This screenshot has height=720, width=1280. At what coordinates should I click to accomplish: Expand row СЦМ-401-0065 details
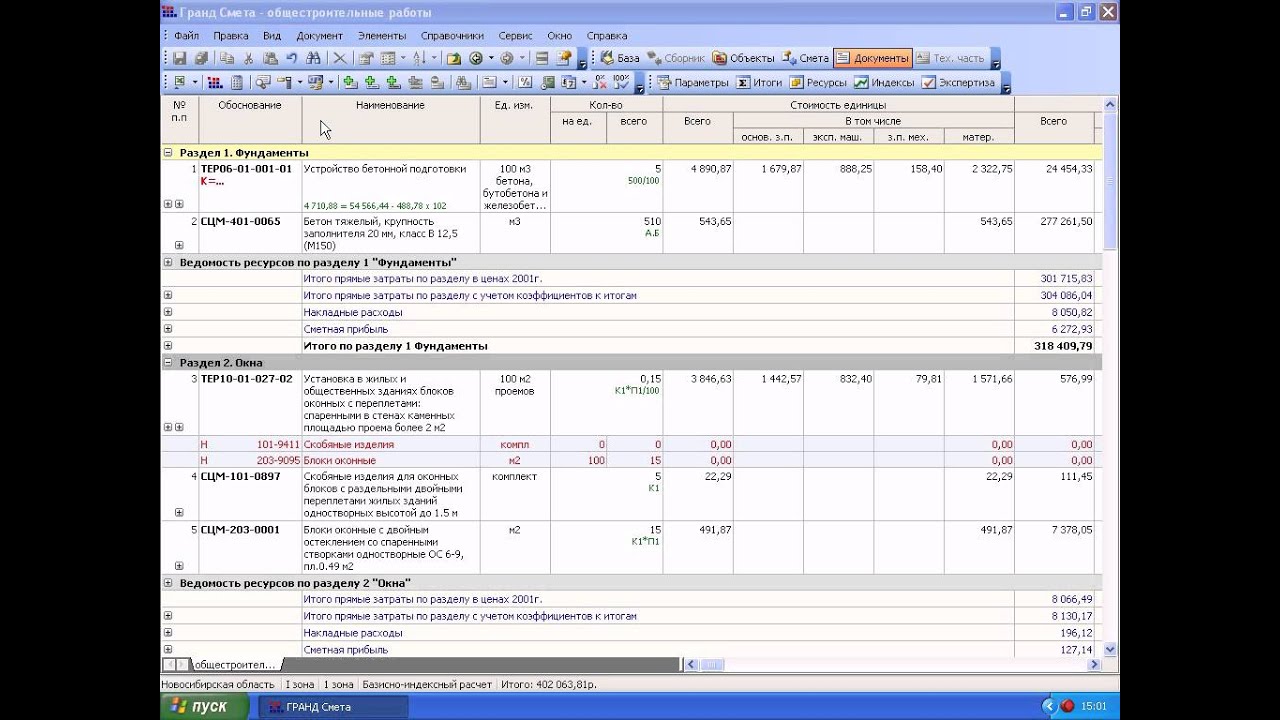click(179, 245)
